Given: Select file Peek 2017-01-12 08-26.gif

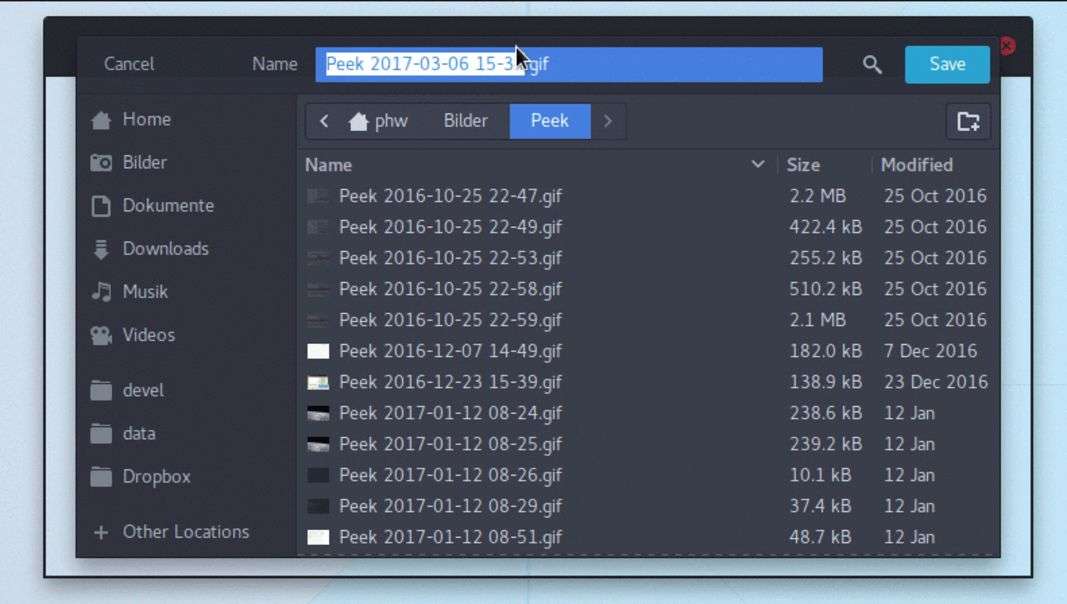Looking at the screenshot, I should point(450,475).
